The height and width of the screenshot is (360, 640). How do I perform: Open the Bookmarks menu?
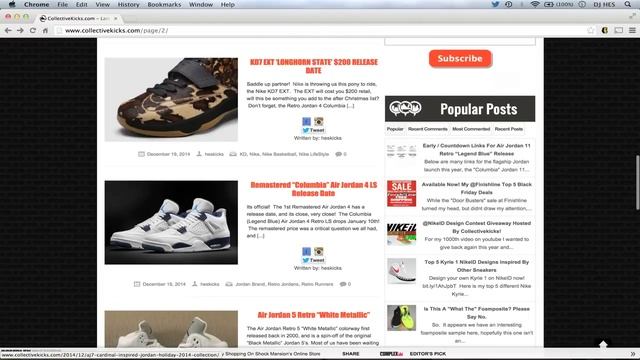tap(164, 4)
